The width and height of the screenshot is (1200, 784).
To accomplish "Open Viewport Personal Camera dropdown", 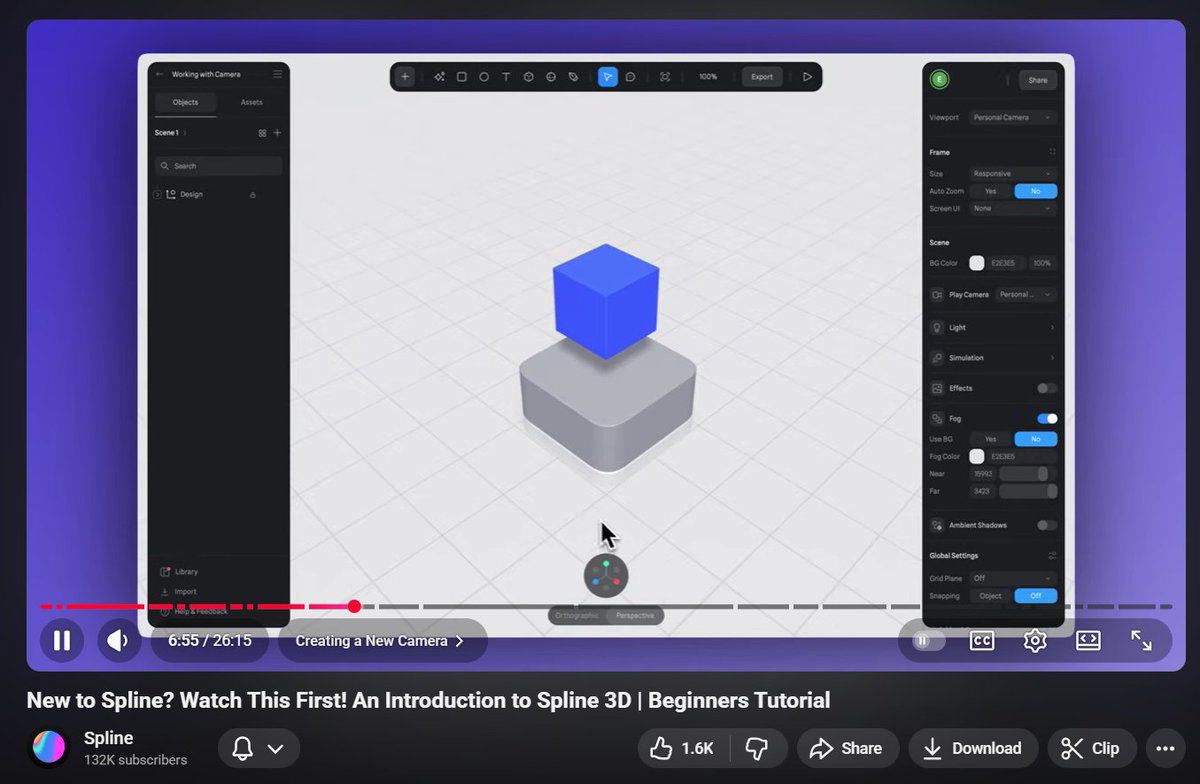I will click(1013, 117).
